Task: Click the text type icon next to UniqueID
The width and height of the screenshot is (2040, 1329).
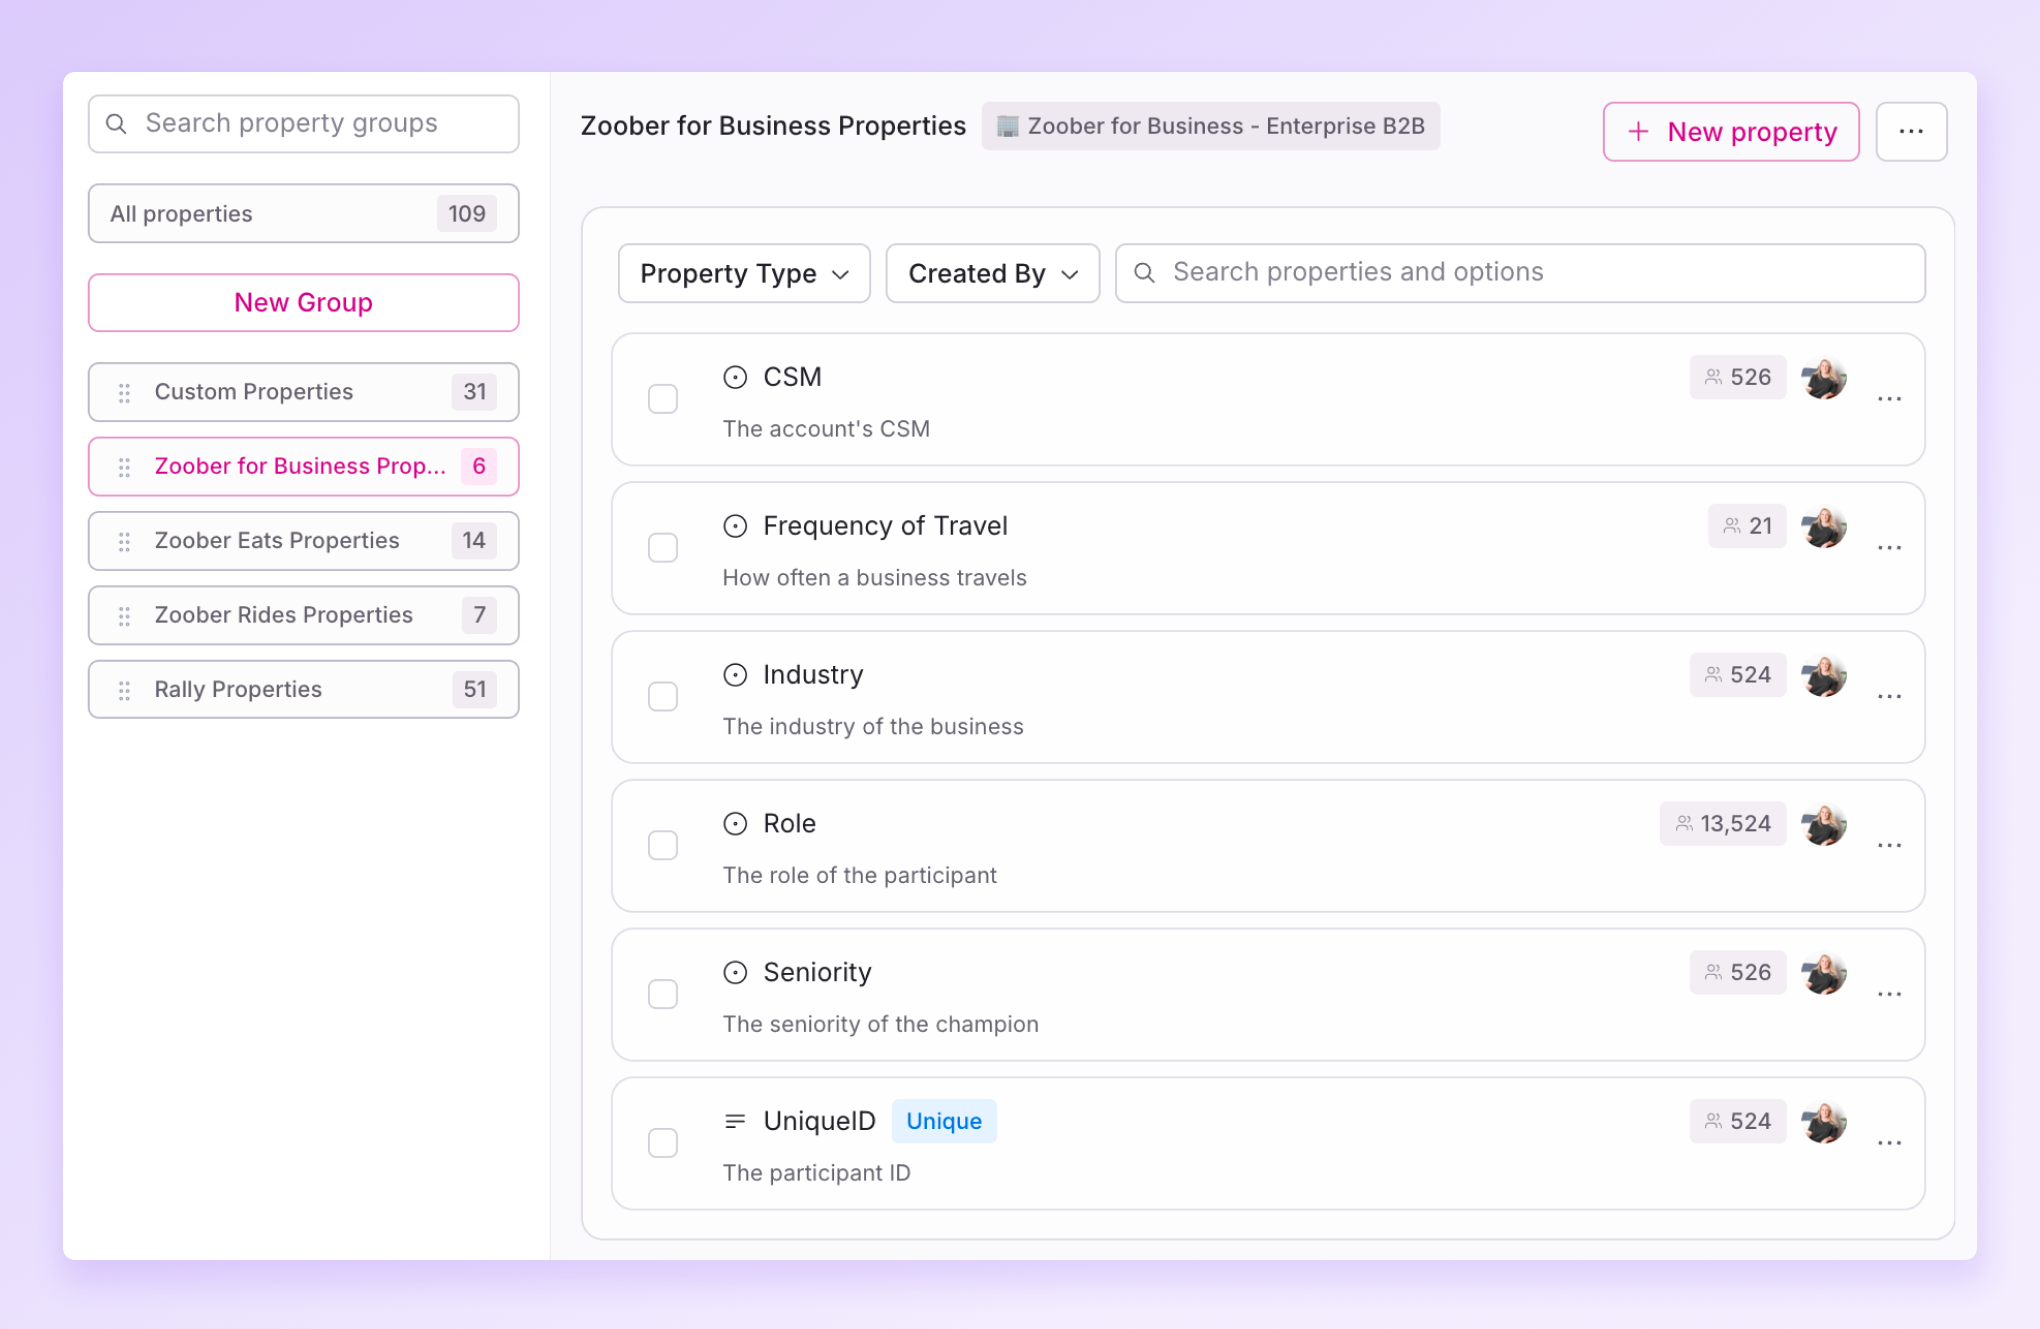Action: pos(735,1121)
